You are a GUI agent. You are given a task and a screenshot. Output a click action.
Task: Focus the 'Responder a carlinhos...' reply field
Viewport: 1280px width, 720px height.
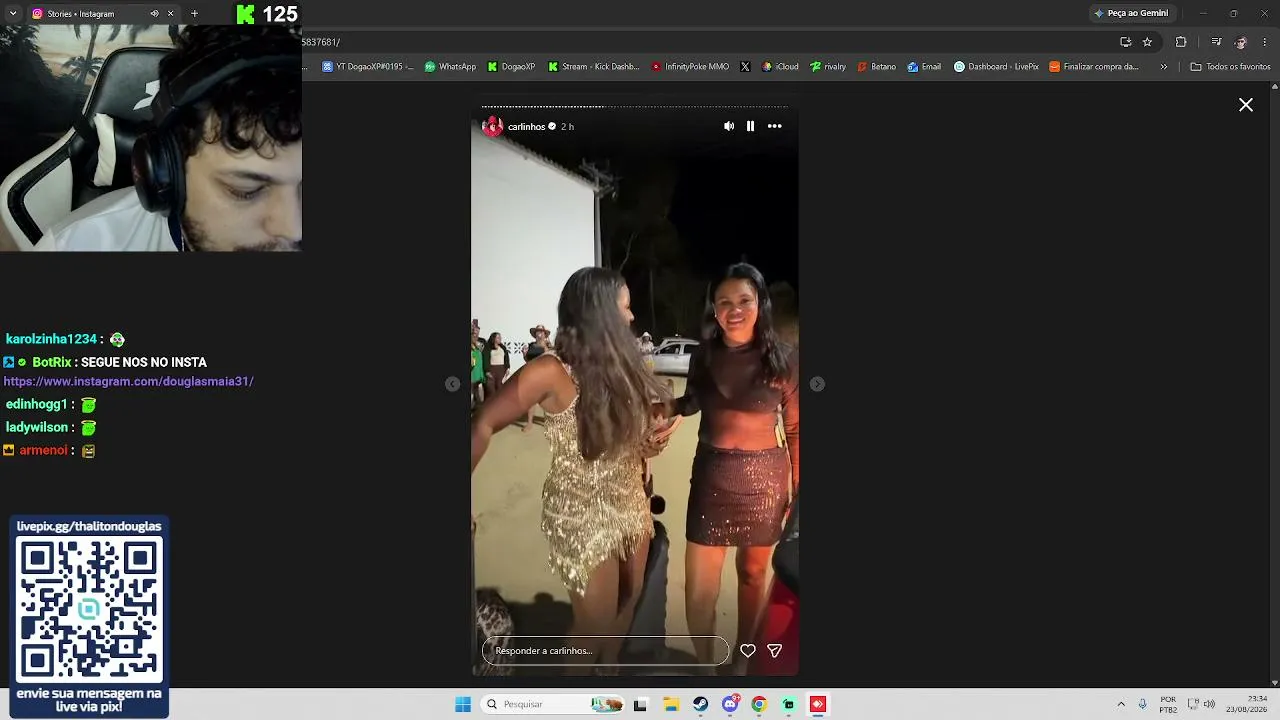(605, 651)
